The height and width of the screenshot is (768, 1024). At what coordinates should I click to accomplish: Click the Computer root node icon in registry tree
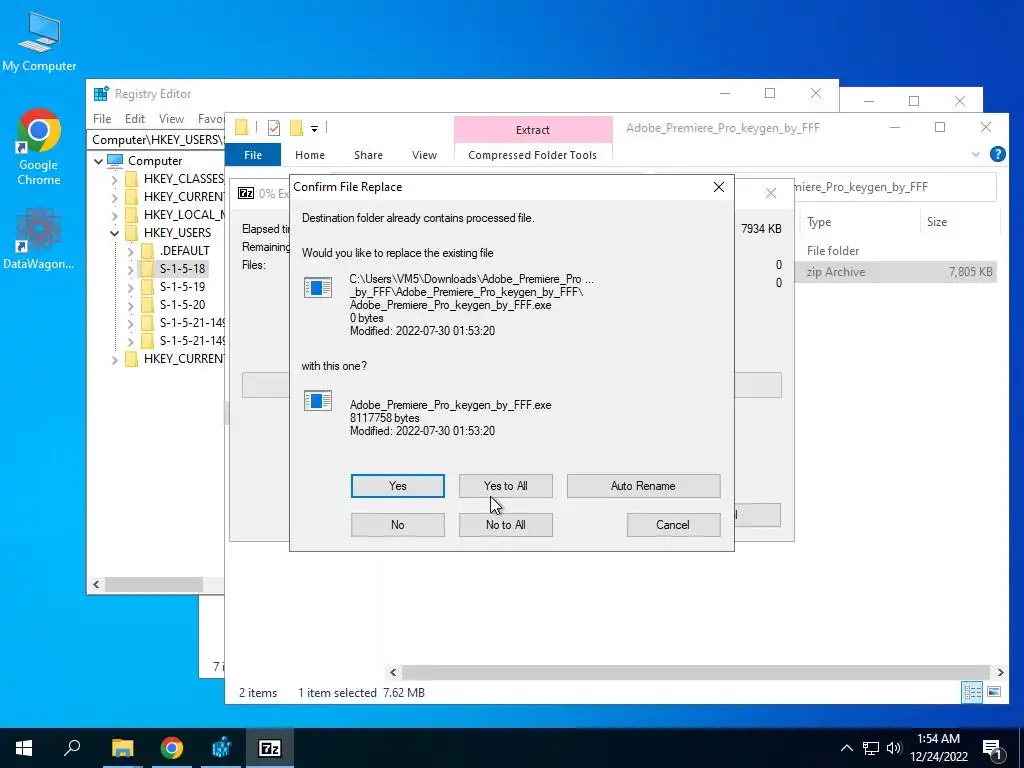[x=115, y=161]
